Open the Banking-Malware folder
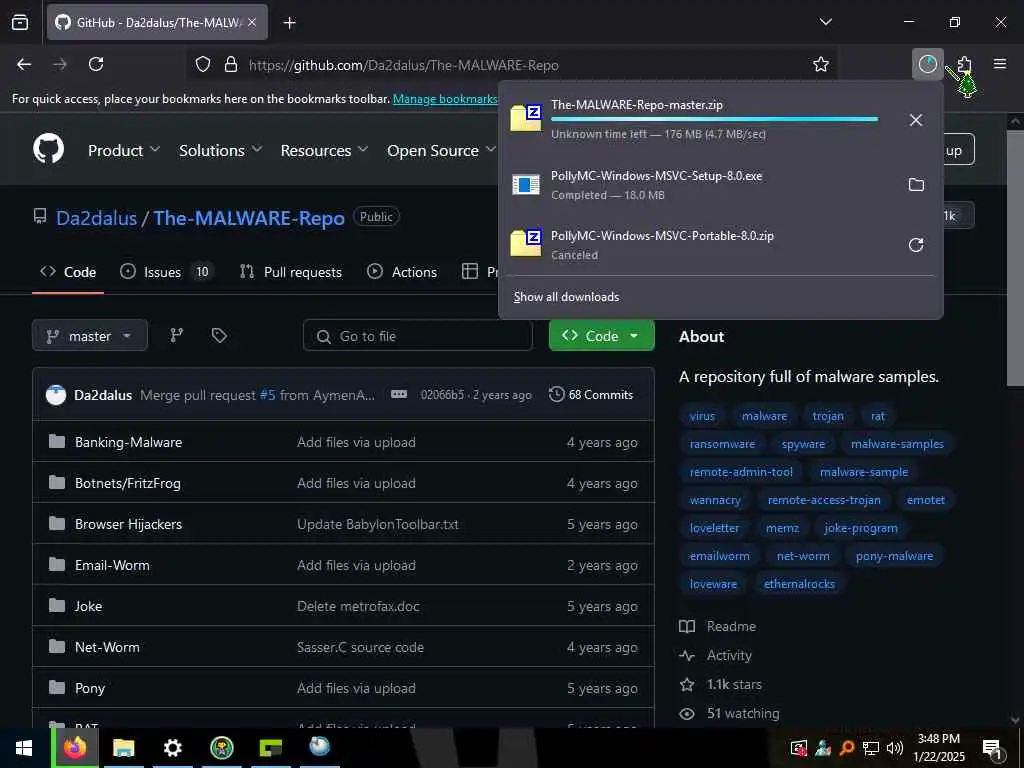The width and height of the screenshot is (1024, 768). 129,443
